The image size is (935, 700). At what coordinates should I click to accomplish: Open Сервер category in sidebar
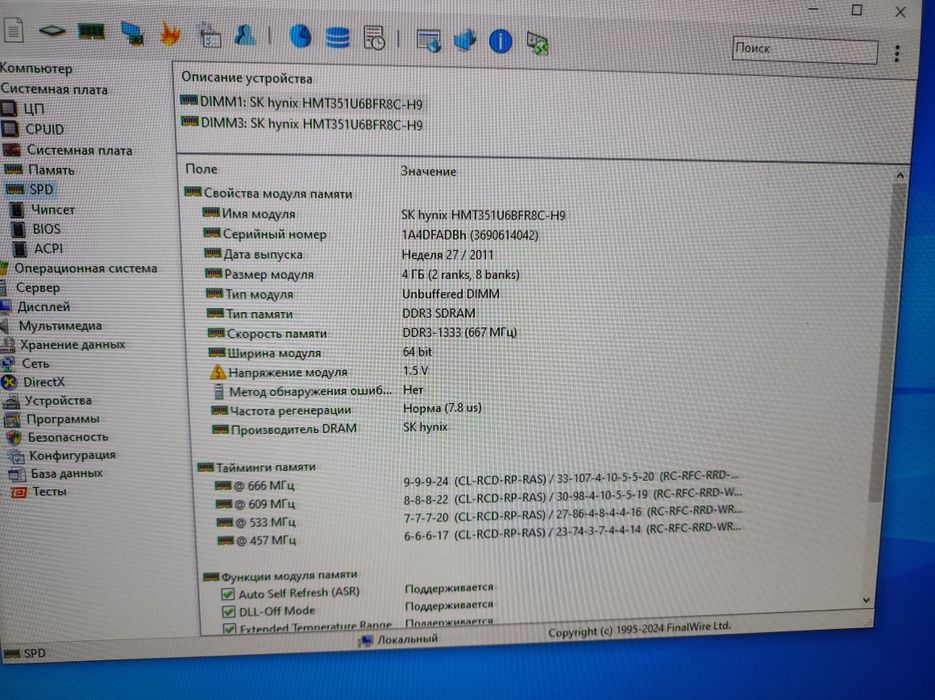tap(31, 287)
